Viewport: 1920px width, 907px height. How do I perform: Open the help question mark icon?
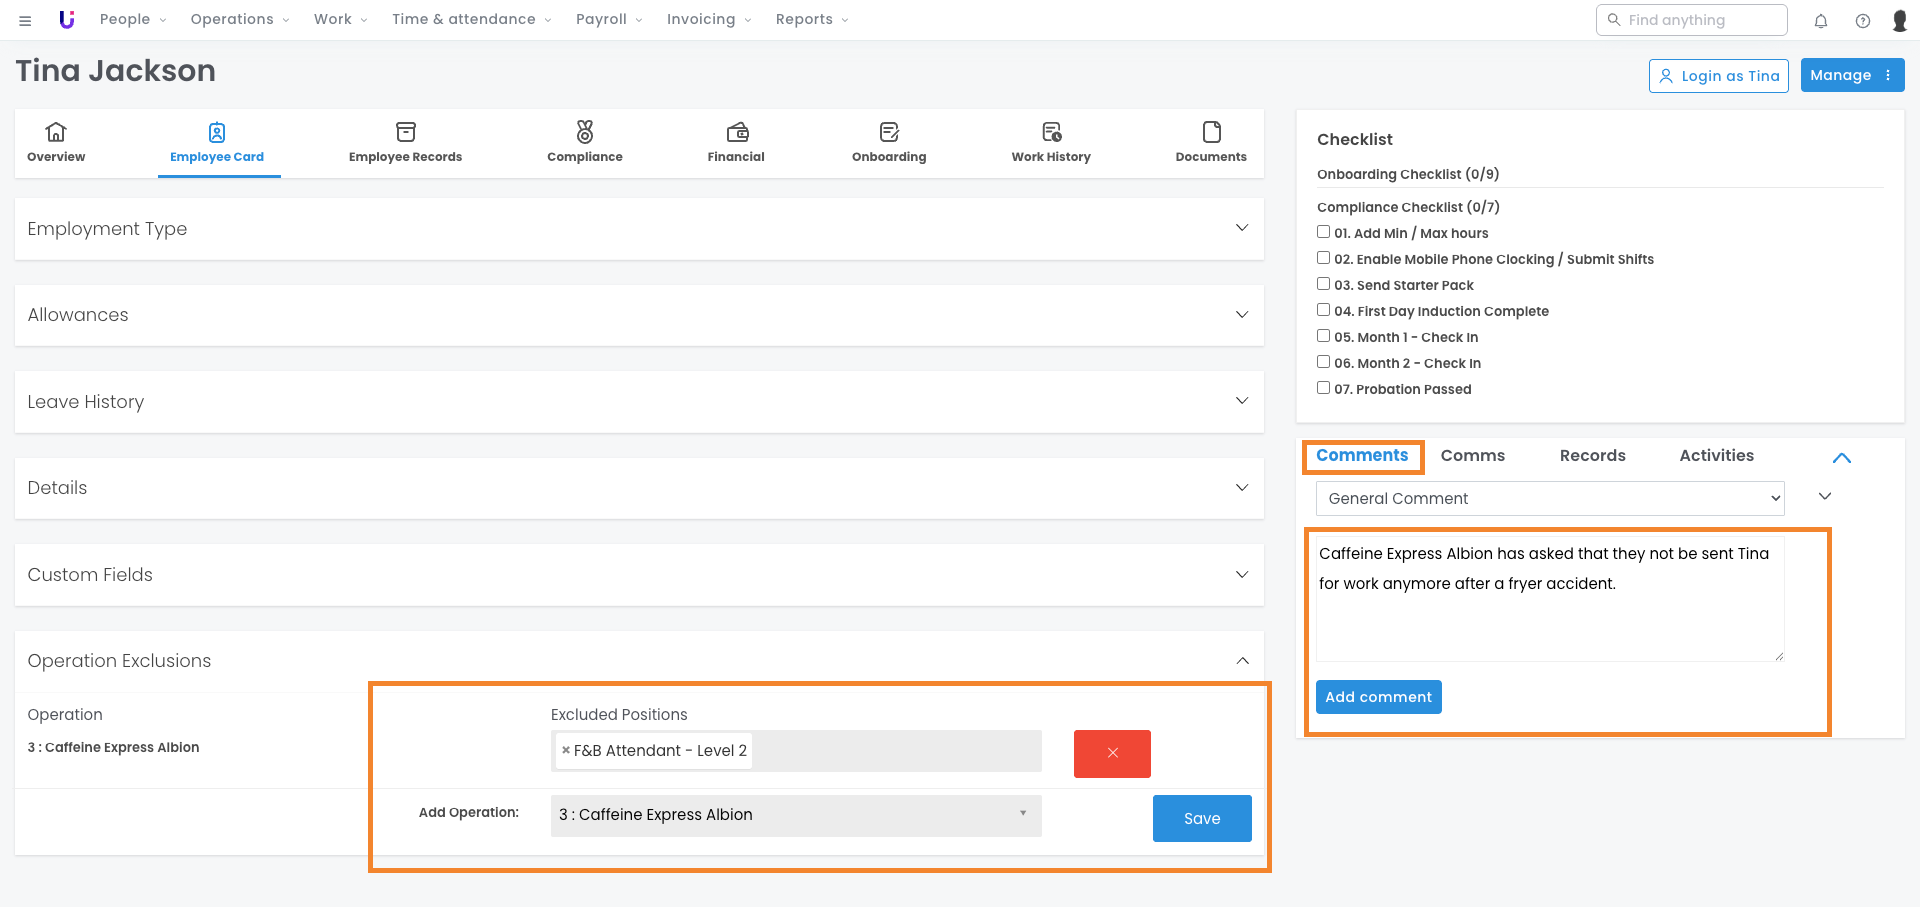click(x=1862, y=20)
